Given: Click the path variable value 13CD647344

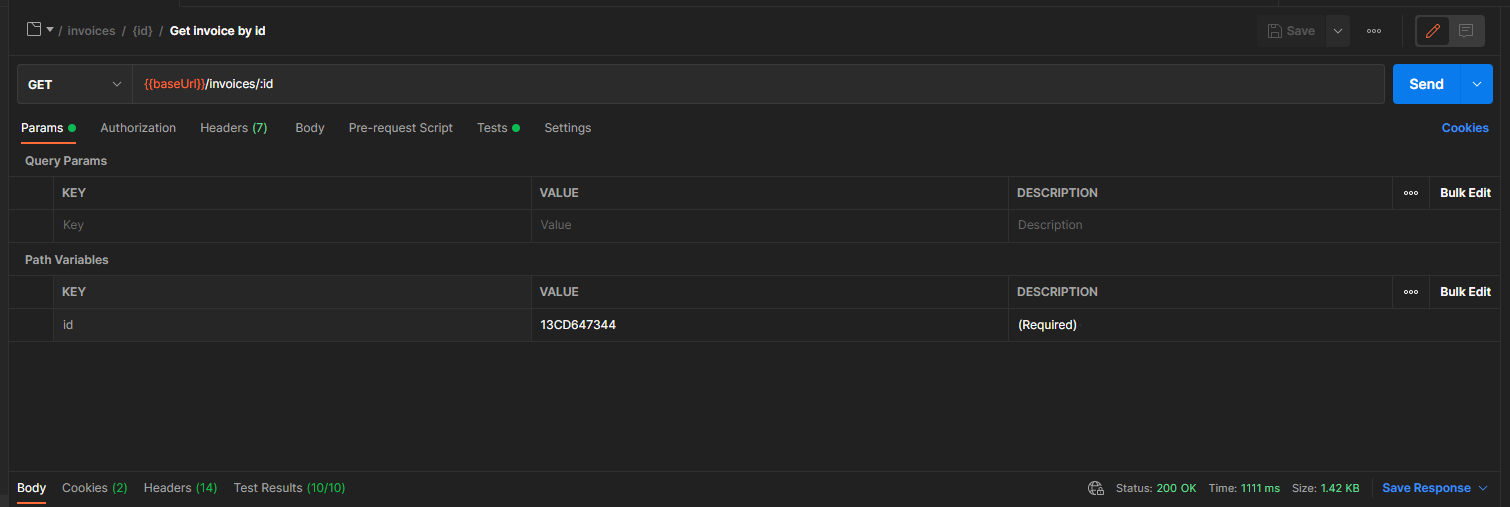Looking at the screenshot, I should click(x=578, y=325).
